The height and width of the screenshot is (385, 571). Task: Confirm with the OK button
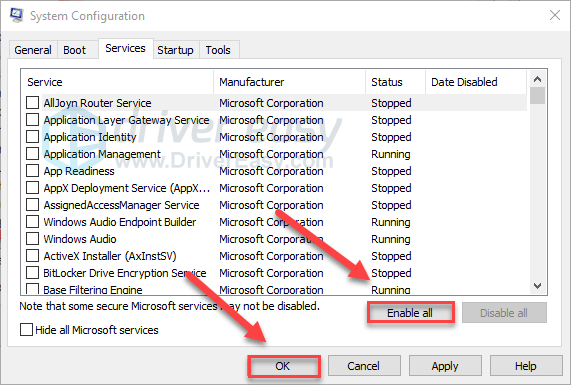pyautogui.click(x=283, y=366)
